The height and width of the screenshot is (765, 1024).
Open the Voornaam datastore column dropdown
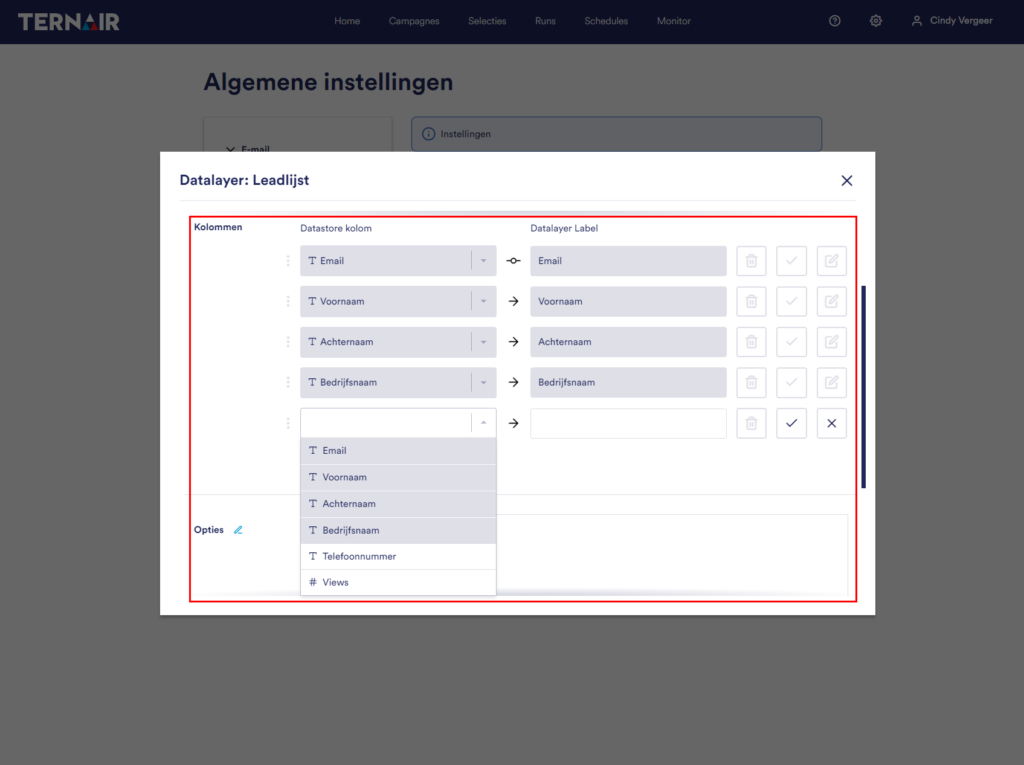click(398, 301)
